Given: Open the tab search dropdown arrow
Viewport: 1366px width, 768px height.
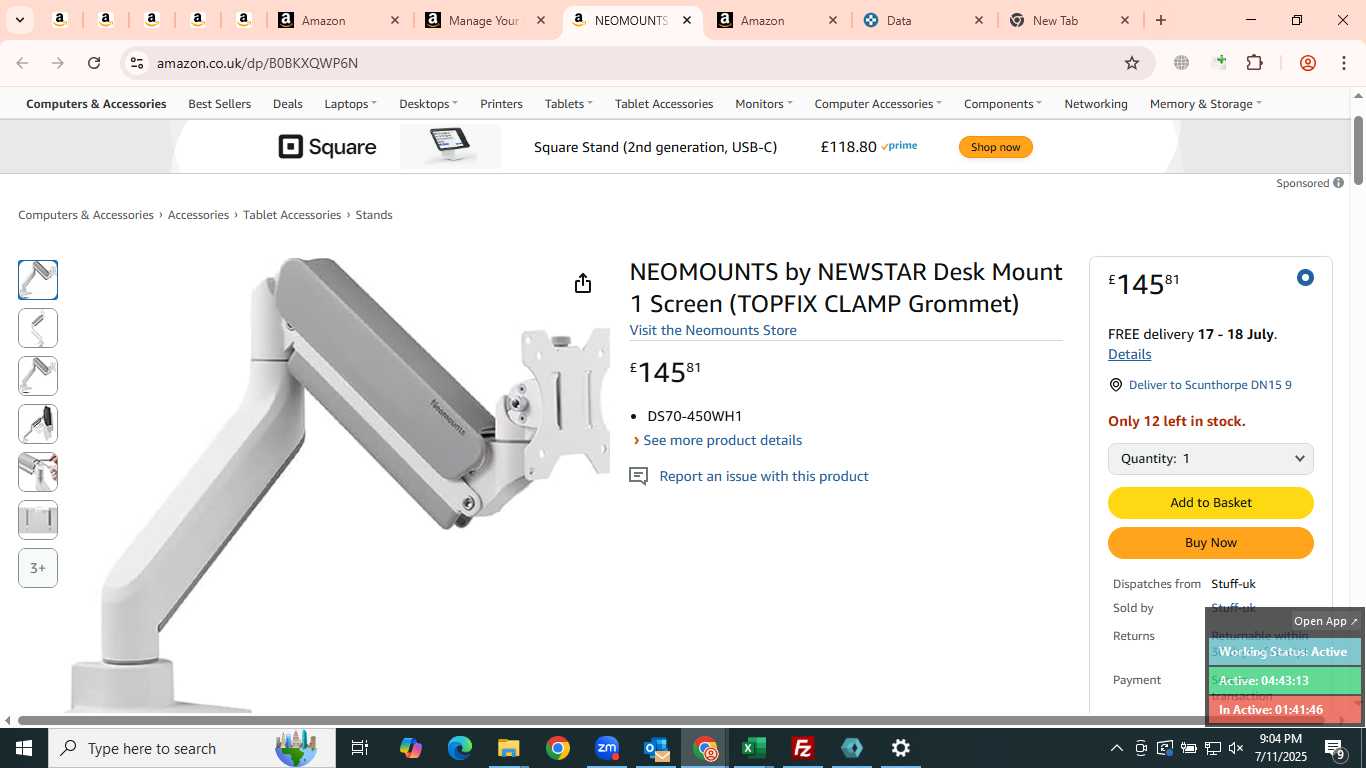Looking at the screenshot, I should point(19,20).
